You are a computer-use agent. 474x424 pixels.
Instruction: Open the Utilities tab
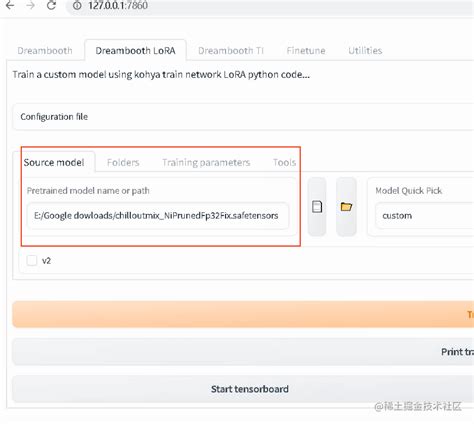point(365,51)
